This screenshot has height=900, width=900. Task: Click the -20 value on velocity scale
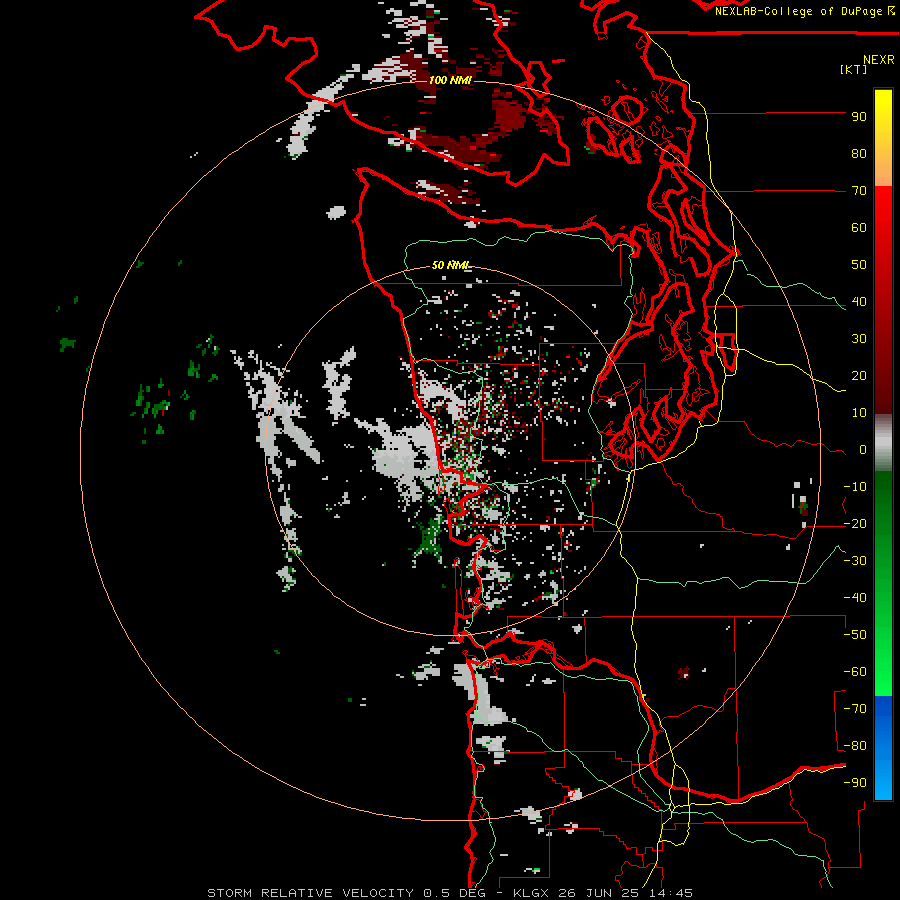855,523
